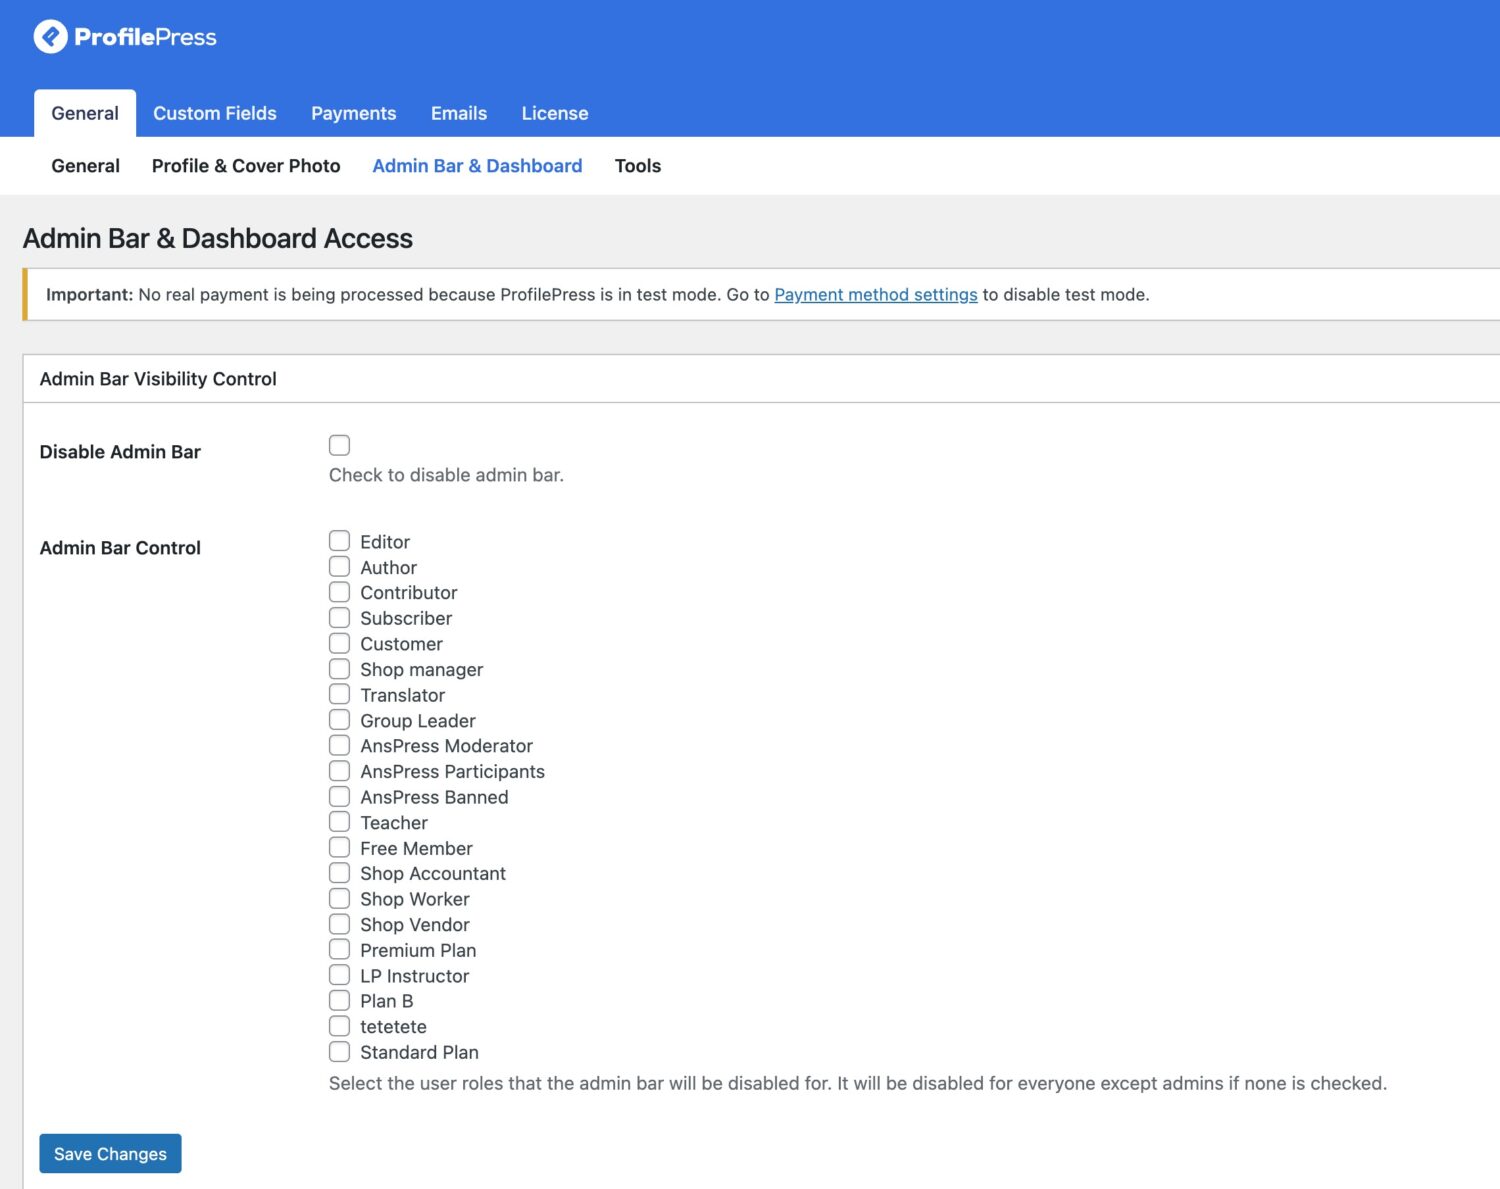This screenshot has width=1500, height=1189.
Task: Open the Payments tab
Action: 353,113
